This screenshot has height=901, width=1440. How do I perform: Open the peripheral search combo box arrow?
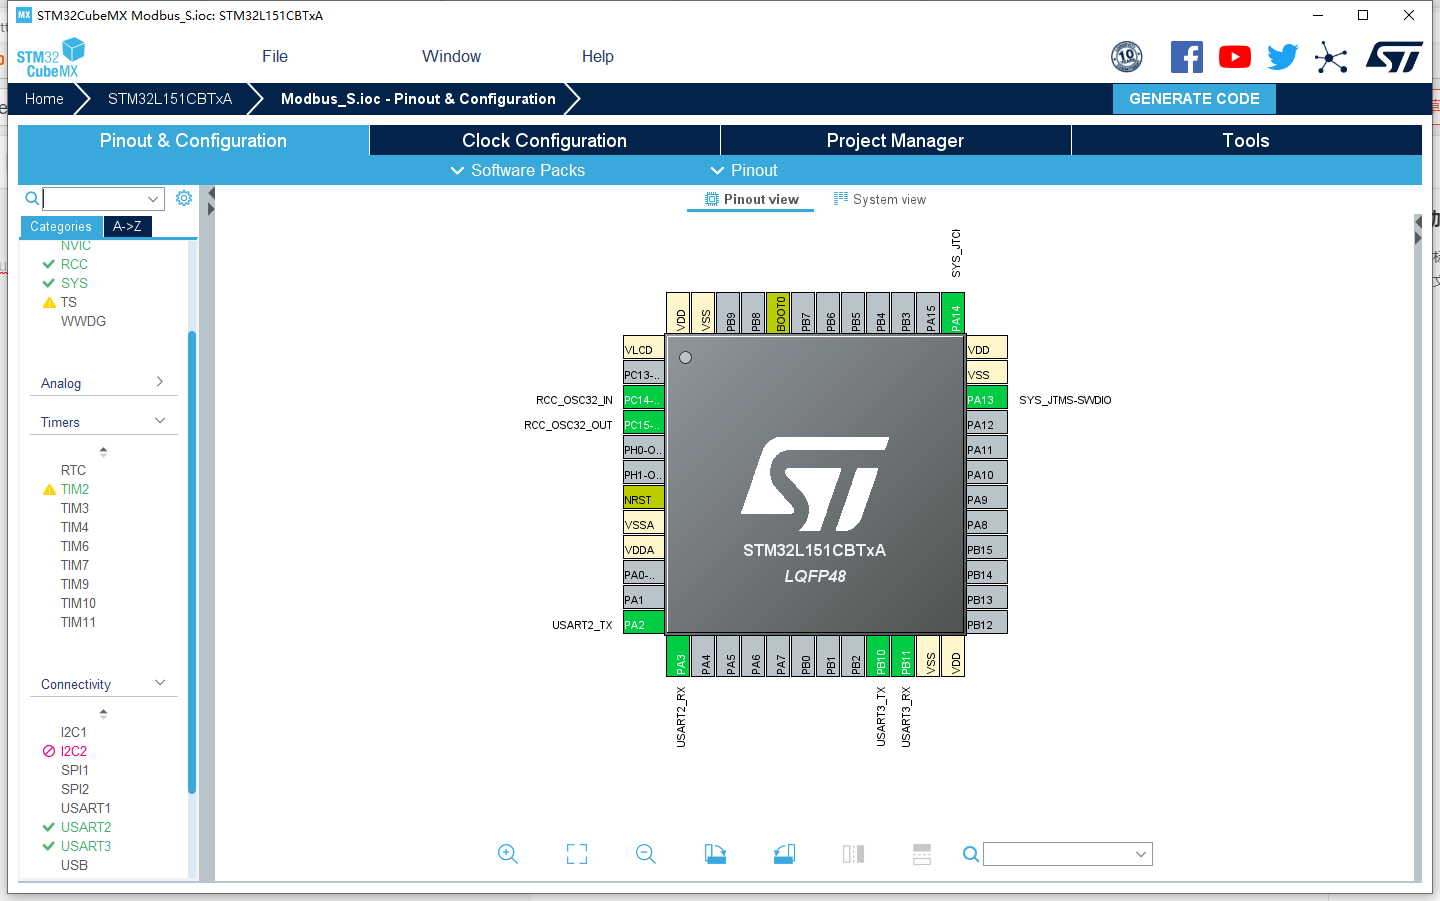[153, 198]
